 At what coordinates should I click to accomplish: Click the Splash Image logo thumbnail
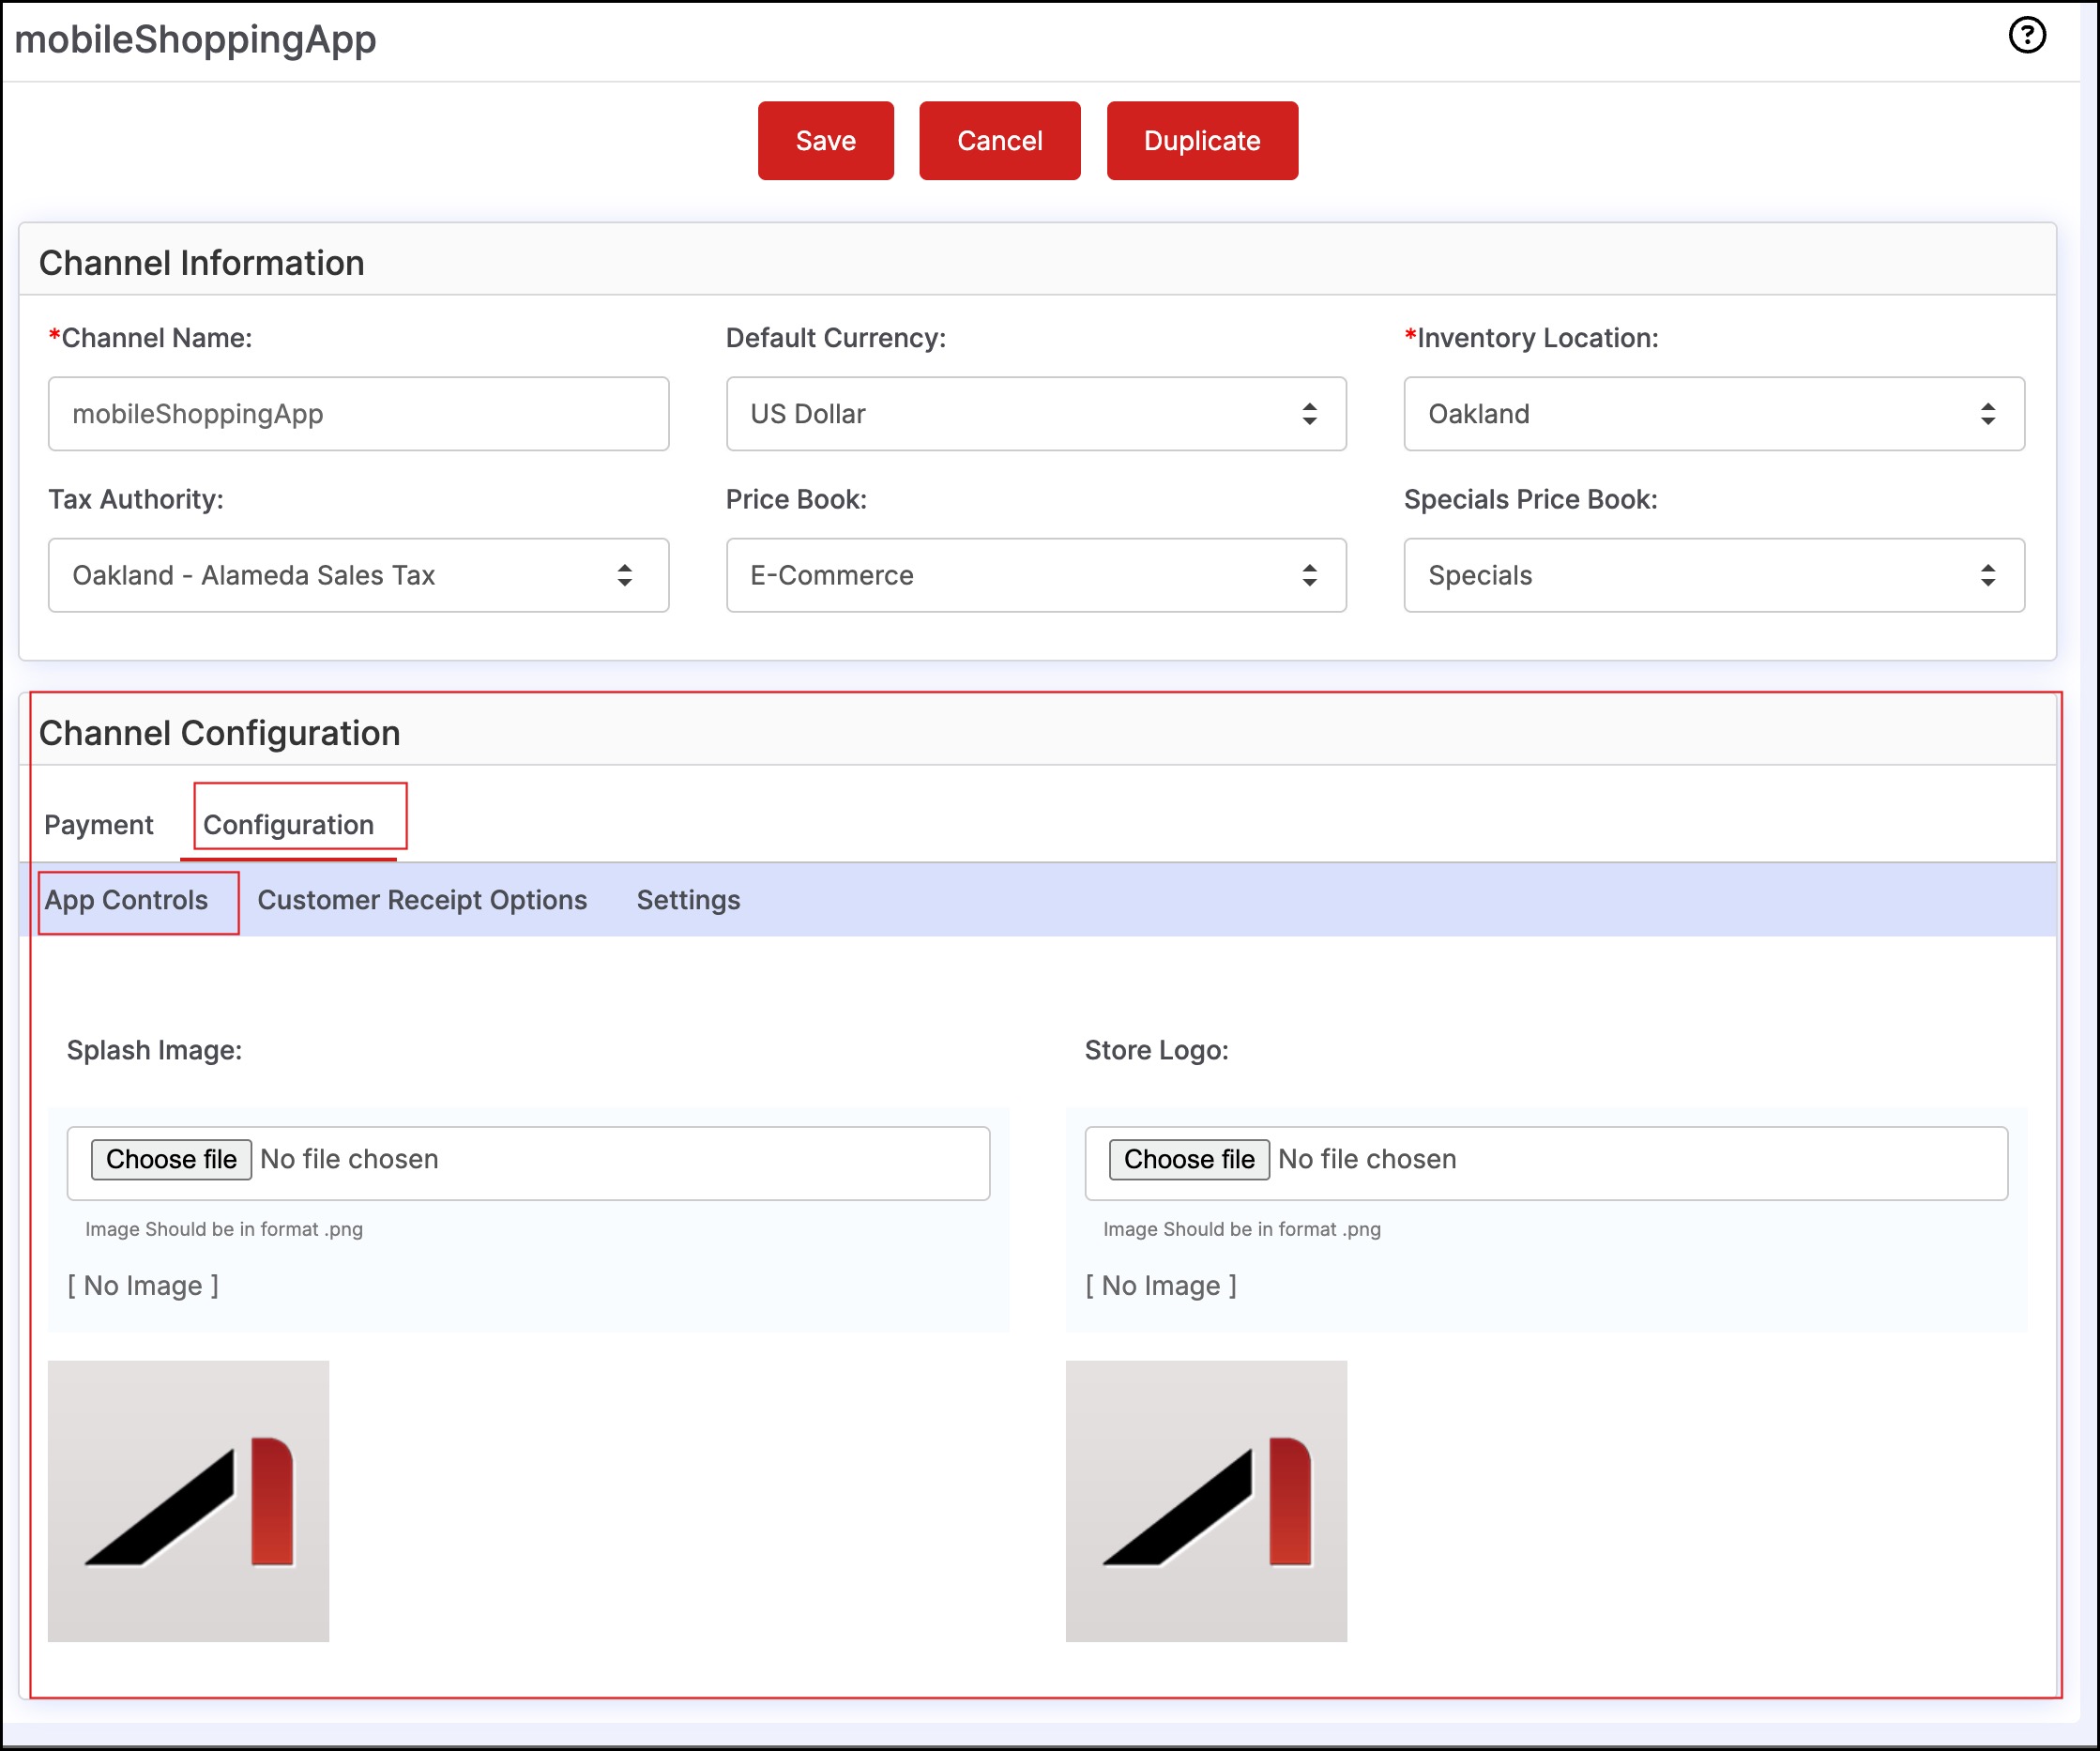(188, 1500)
